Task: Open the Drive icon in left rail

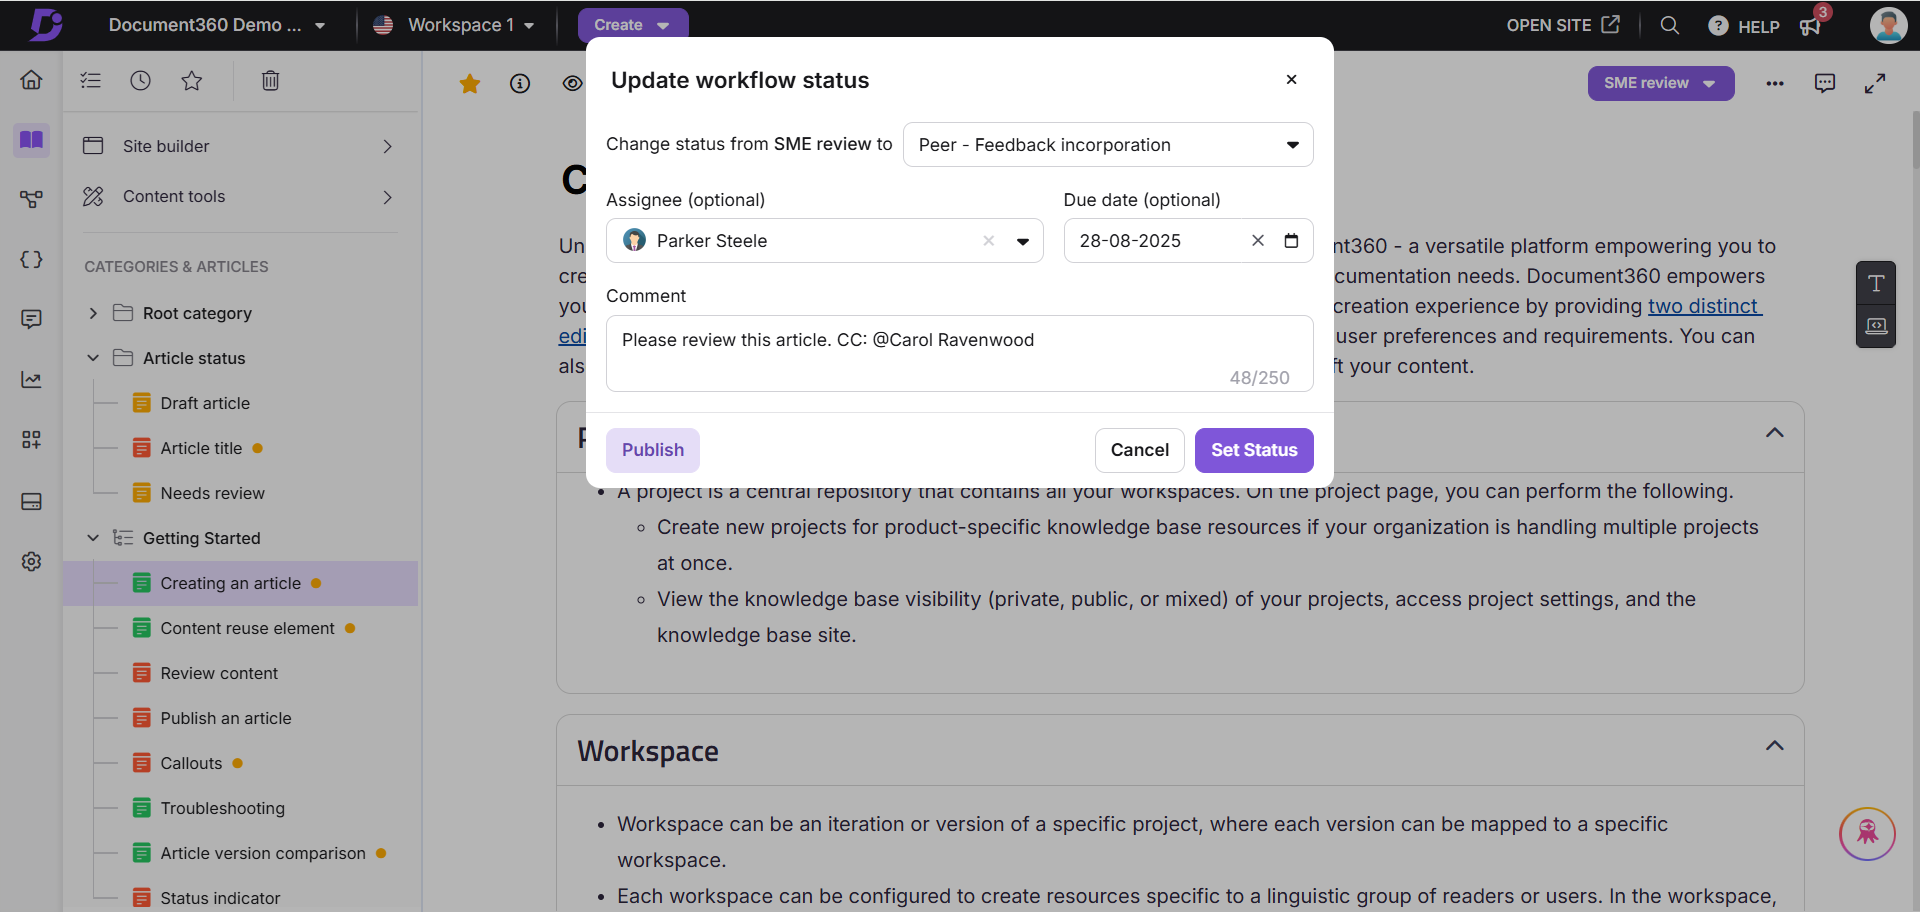Action: (31, 501)
